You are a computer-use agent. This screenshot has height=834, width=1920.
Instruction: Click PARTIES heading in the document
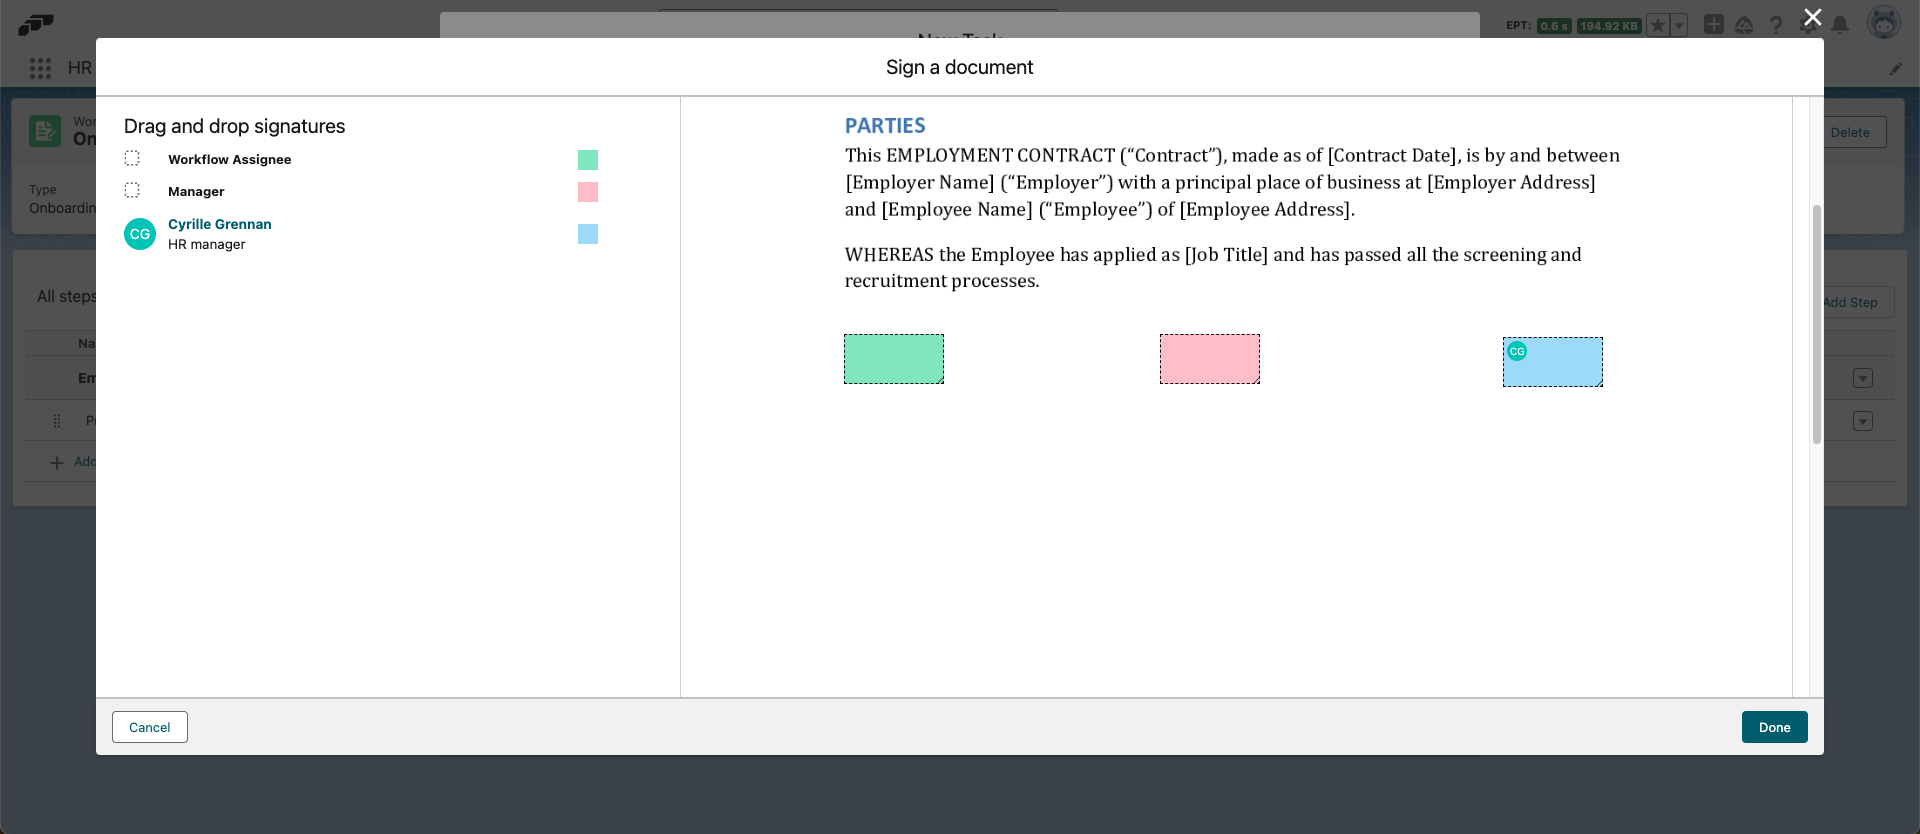click(x=885, y=126)
